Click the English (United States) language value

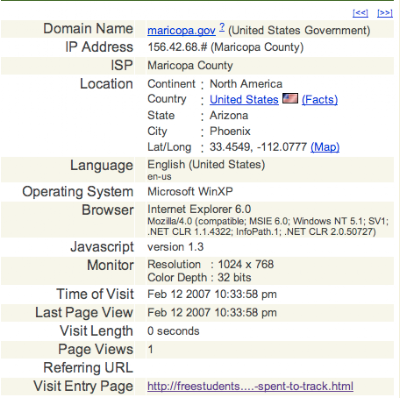[x=206, y=164]
